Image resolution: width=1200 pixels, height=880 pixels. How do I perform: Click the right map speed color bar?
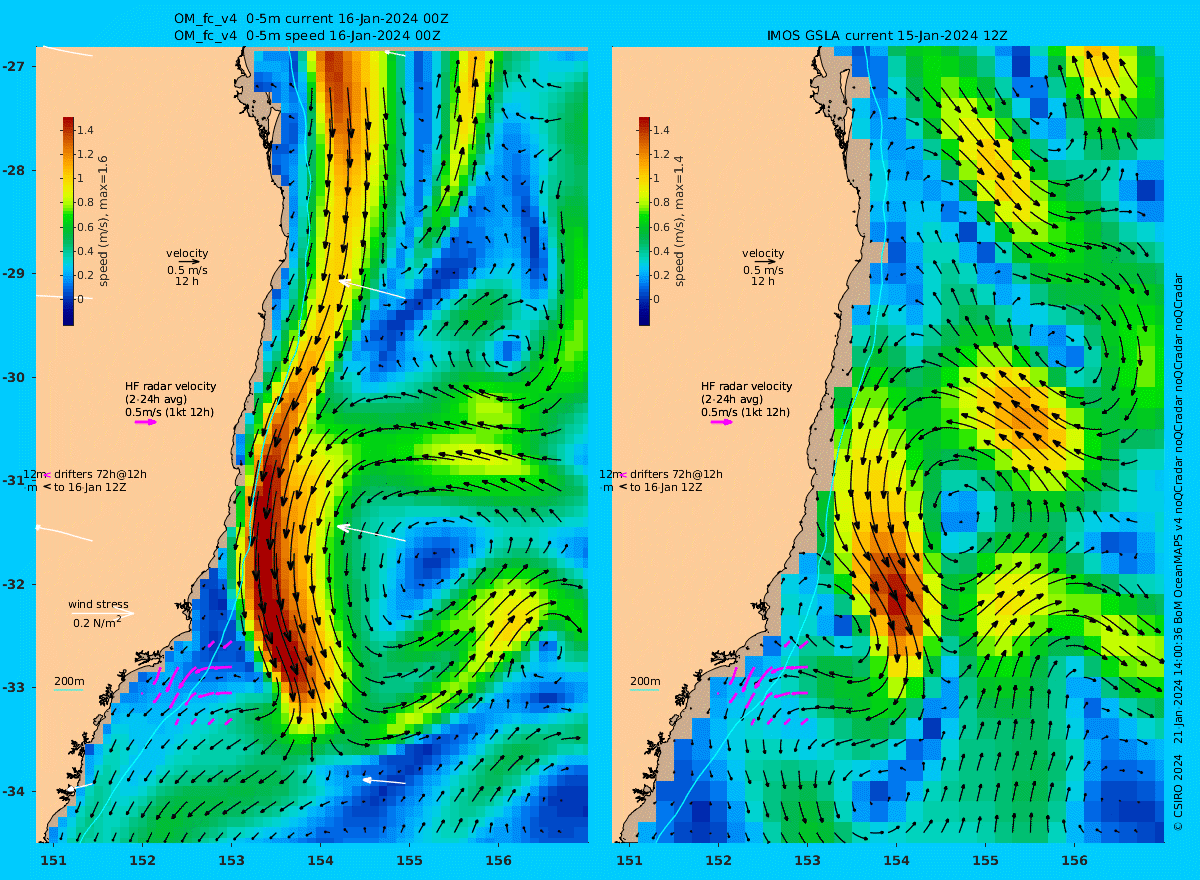click(644, 221)
